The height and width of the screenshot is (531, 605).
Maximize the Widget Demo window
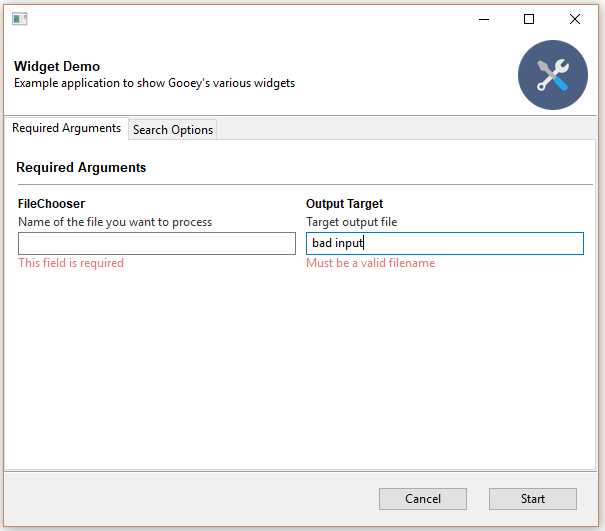529,19
